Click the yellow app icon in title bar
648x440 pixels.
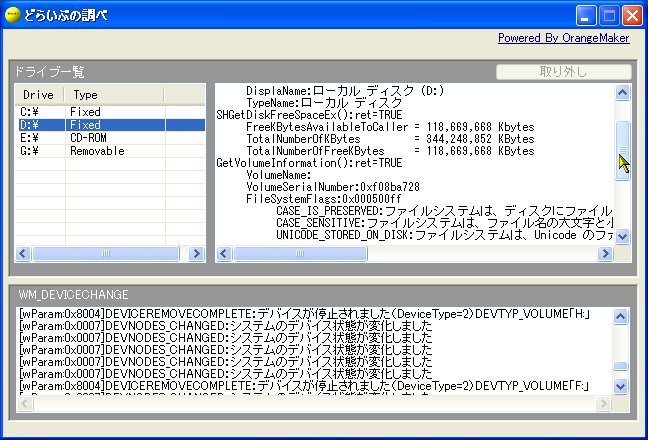pos(12,15)
